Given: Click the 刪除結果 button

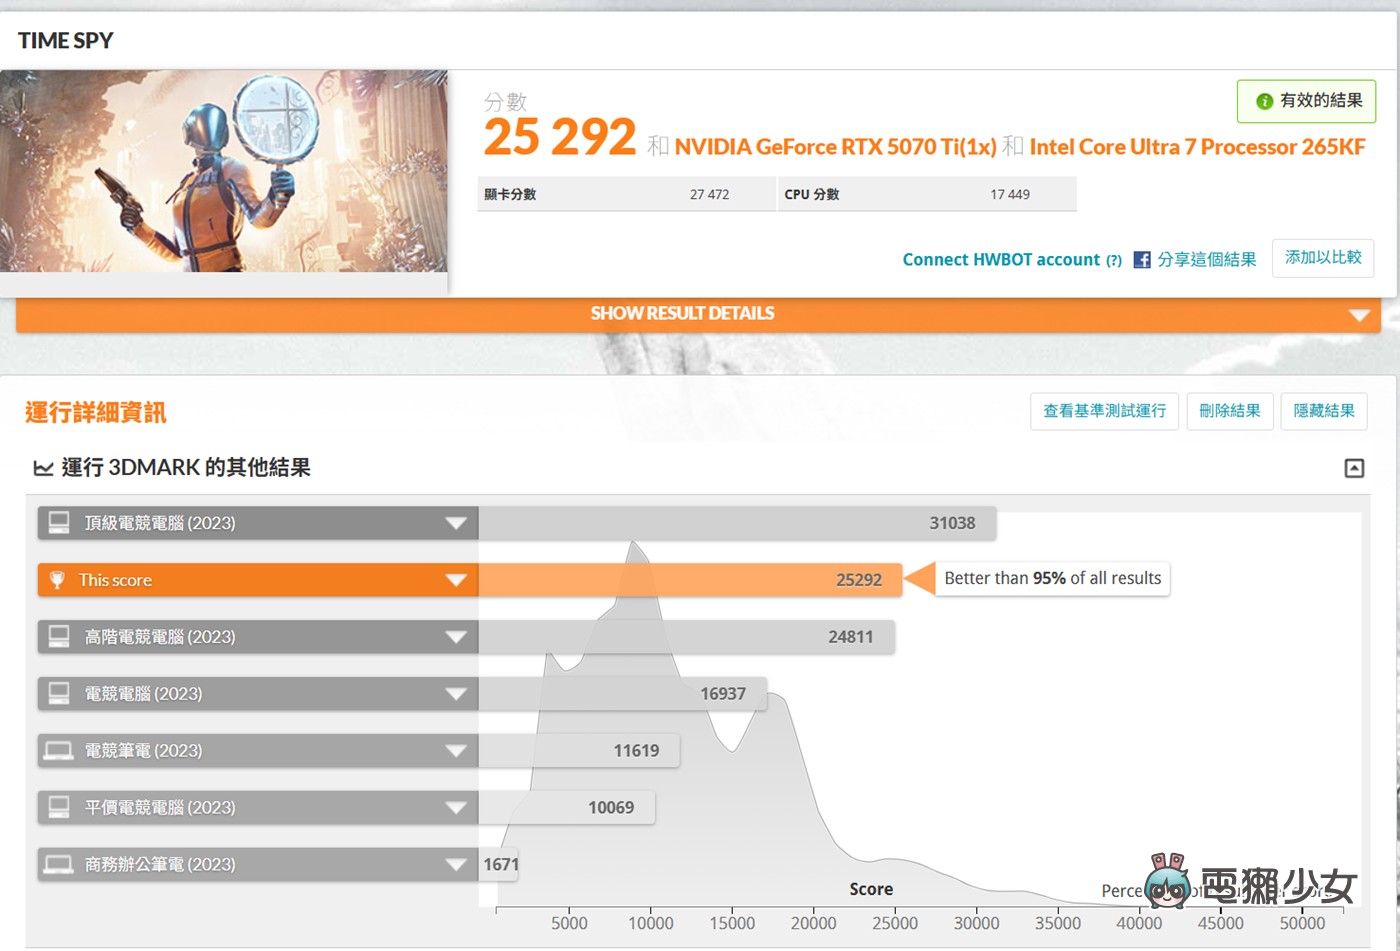Looking at the screenshot, I should (x=1229, y=411).
